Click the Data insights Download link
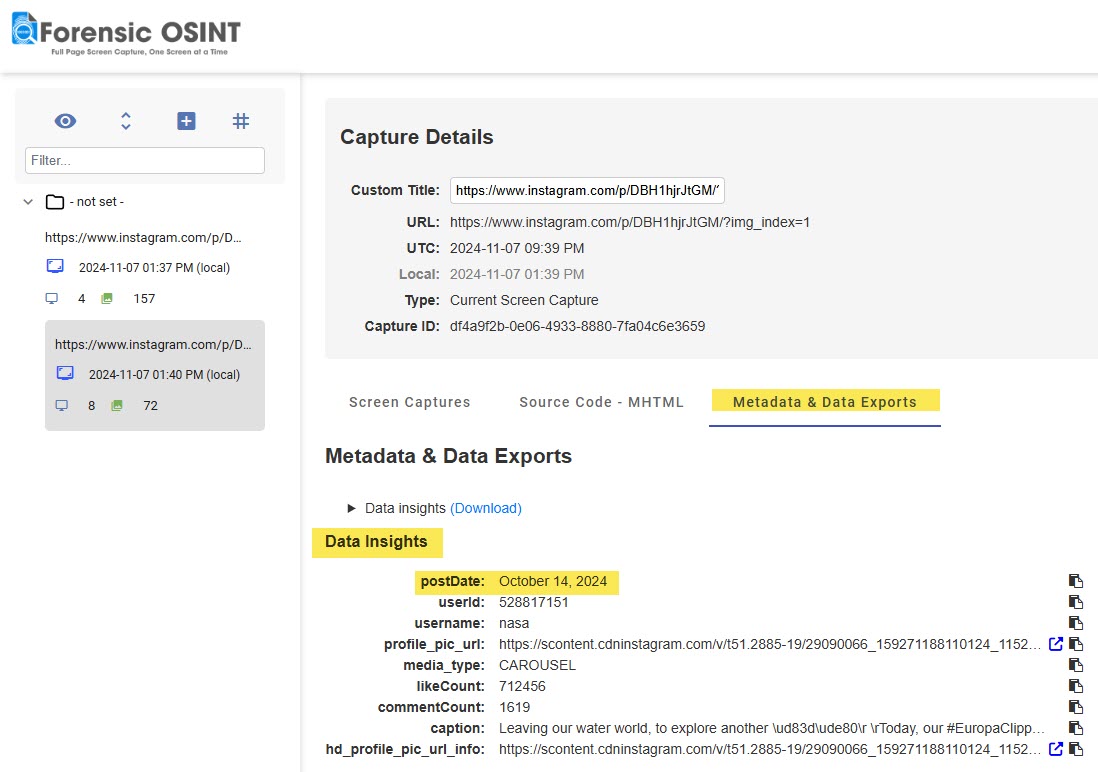 [x=486, y=509]
